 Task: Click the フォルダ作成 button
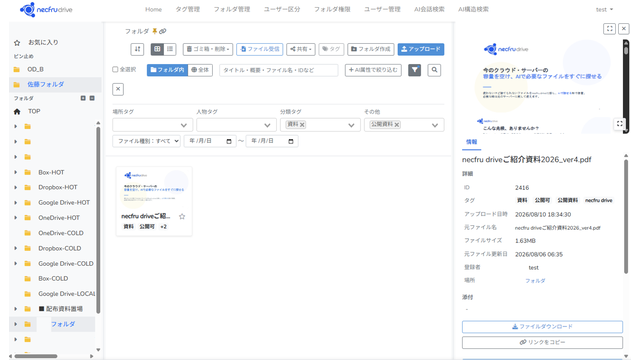point(371,49)
